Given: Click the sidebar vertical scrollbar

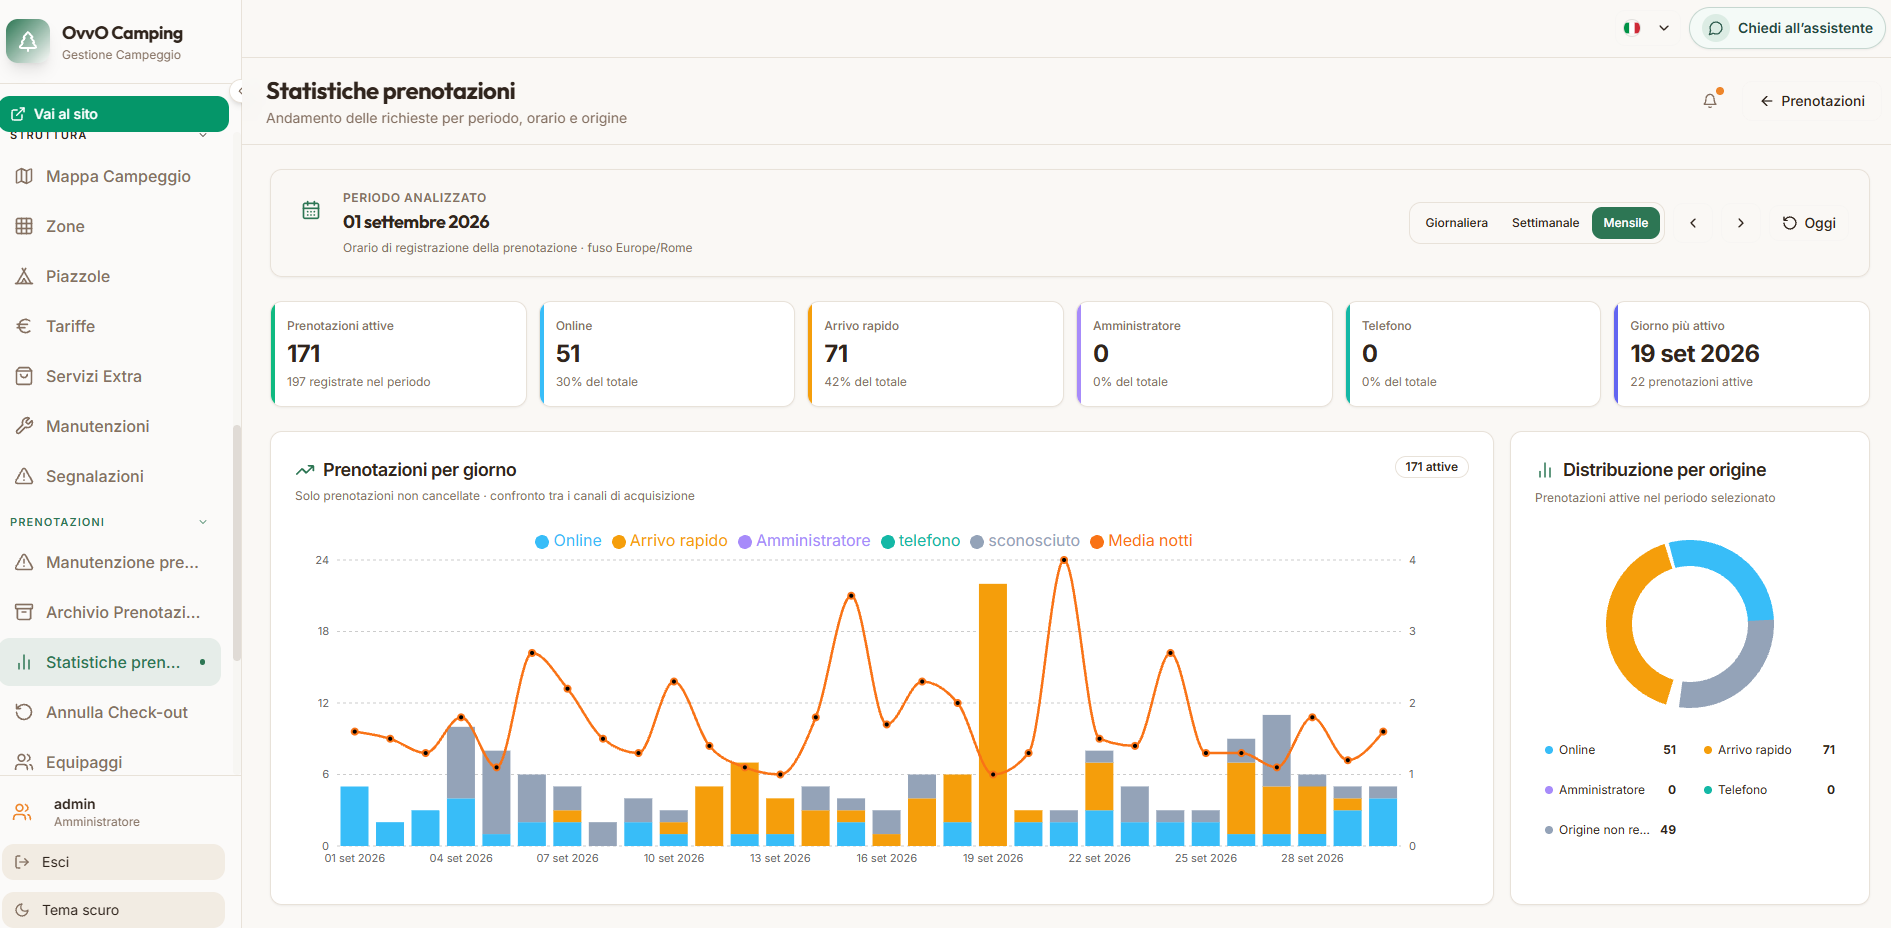Looking at the screenshot, I should click(x=237, y=542).
